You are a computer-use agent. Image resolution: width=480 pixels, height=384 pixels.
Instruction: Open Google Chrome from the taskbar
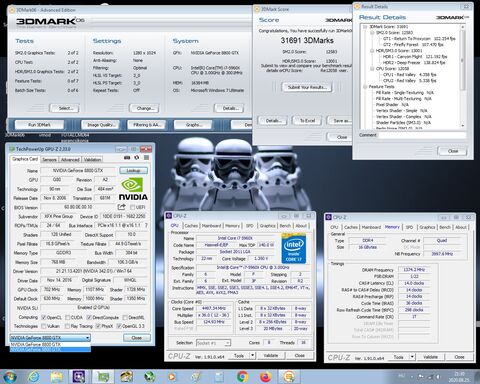[243, 377]
